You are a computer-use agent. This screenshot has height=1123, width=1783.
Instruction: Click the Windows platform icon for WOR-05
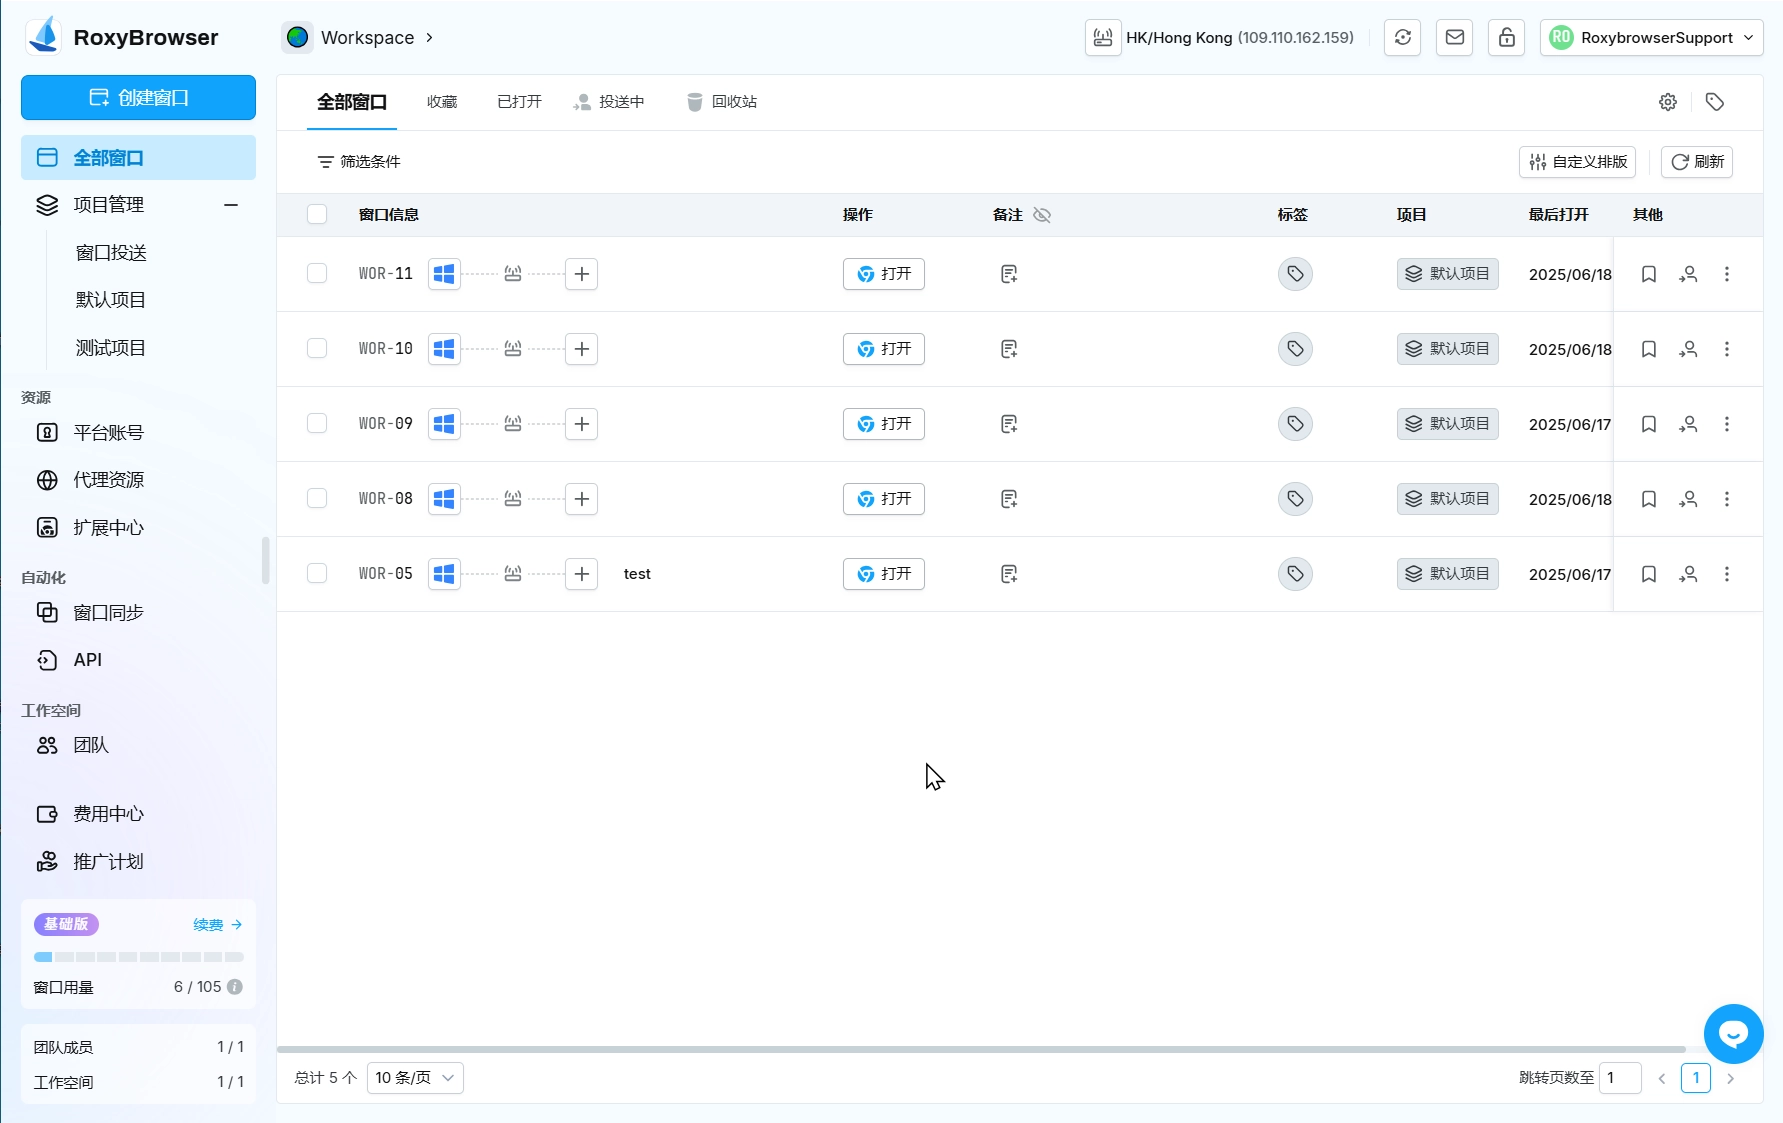444,574
